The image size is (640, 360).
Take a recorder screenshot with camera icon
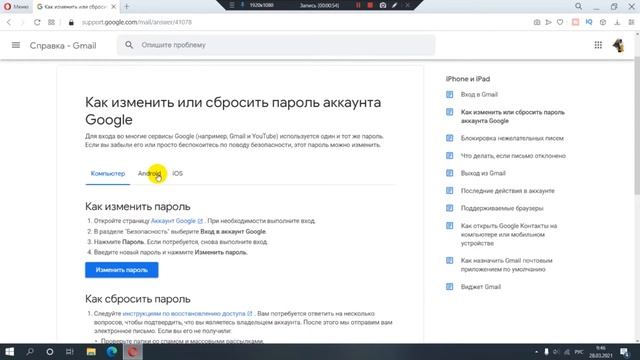[x=383, y=5]
